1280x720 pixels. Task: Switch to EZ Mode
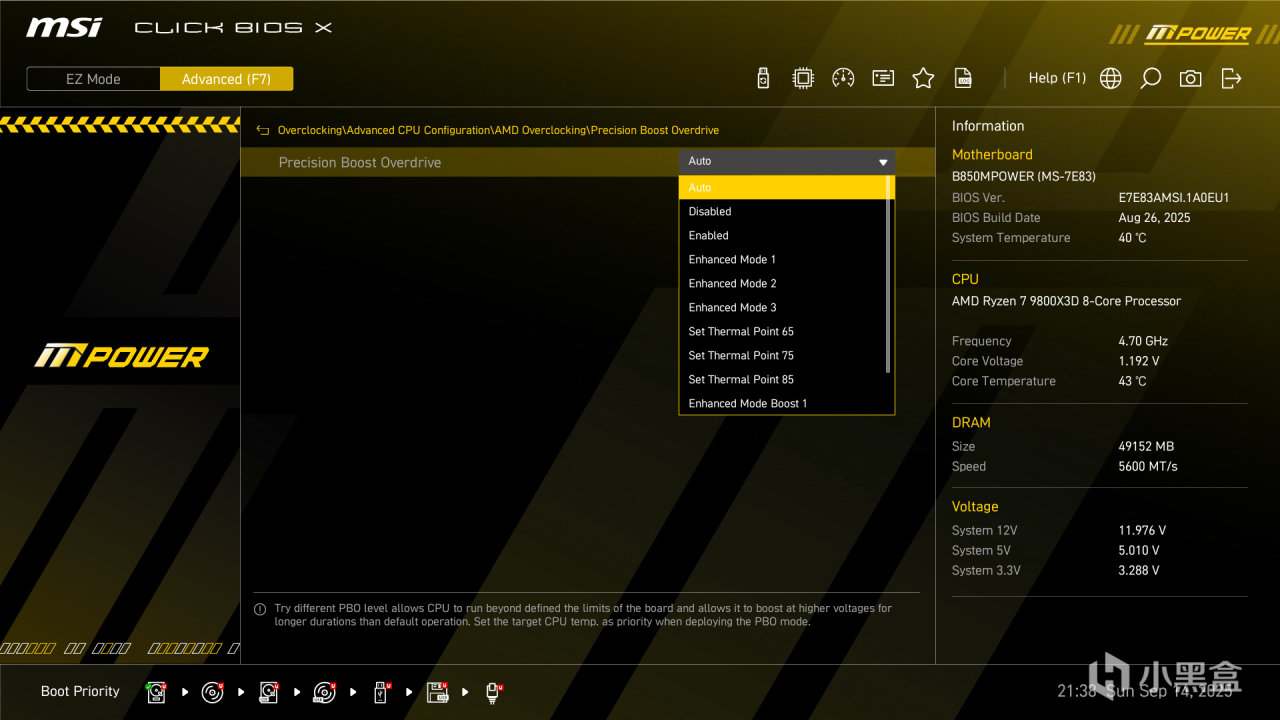tap(93, 79)
